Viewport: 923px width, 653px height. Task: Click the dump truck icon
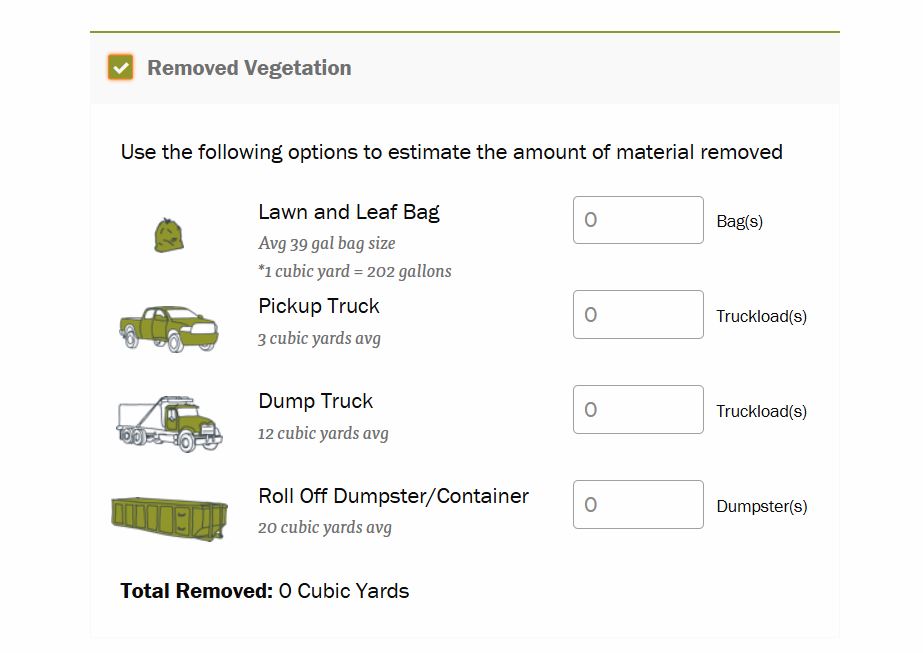(x=168, y=422)
